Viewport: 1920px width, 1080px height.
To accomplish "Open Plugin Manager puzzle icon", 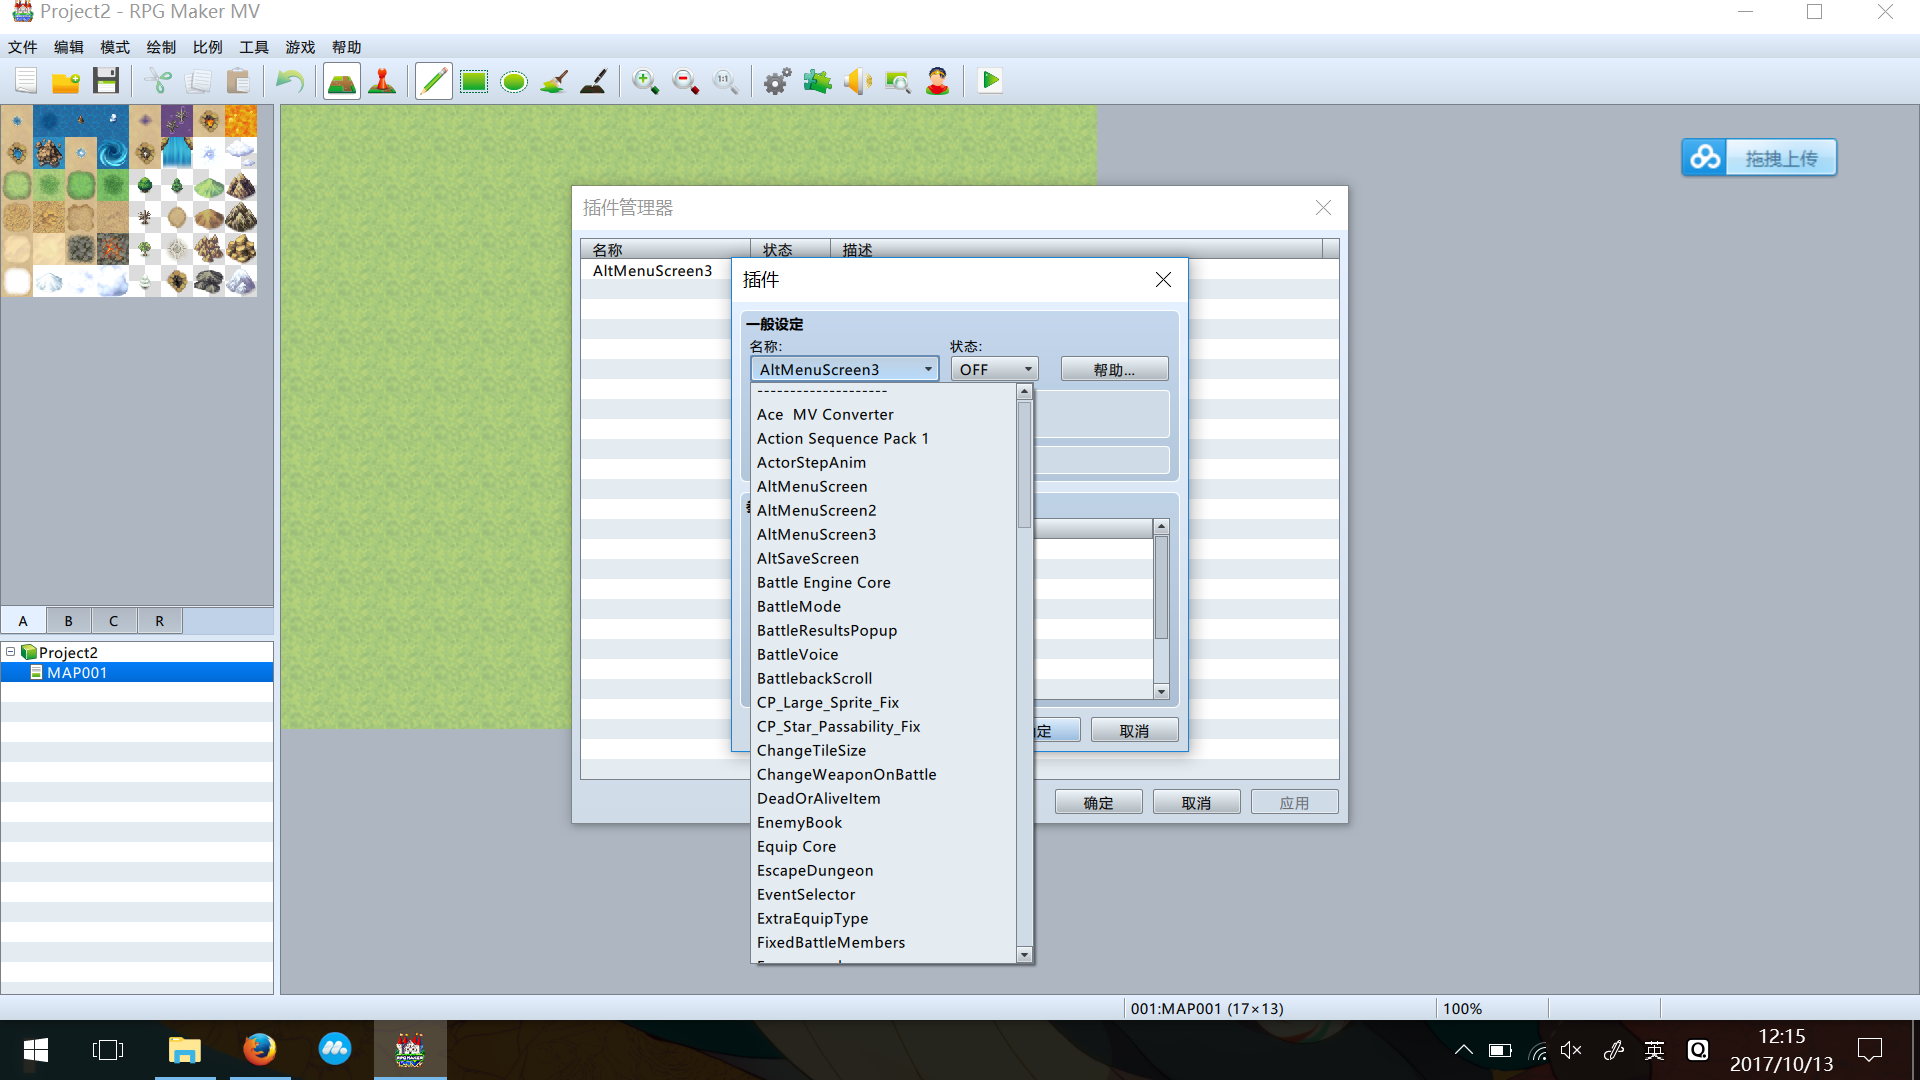I will click(x=818, y=81).
